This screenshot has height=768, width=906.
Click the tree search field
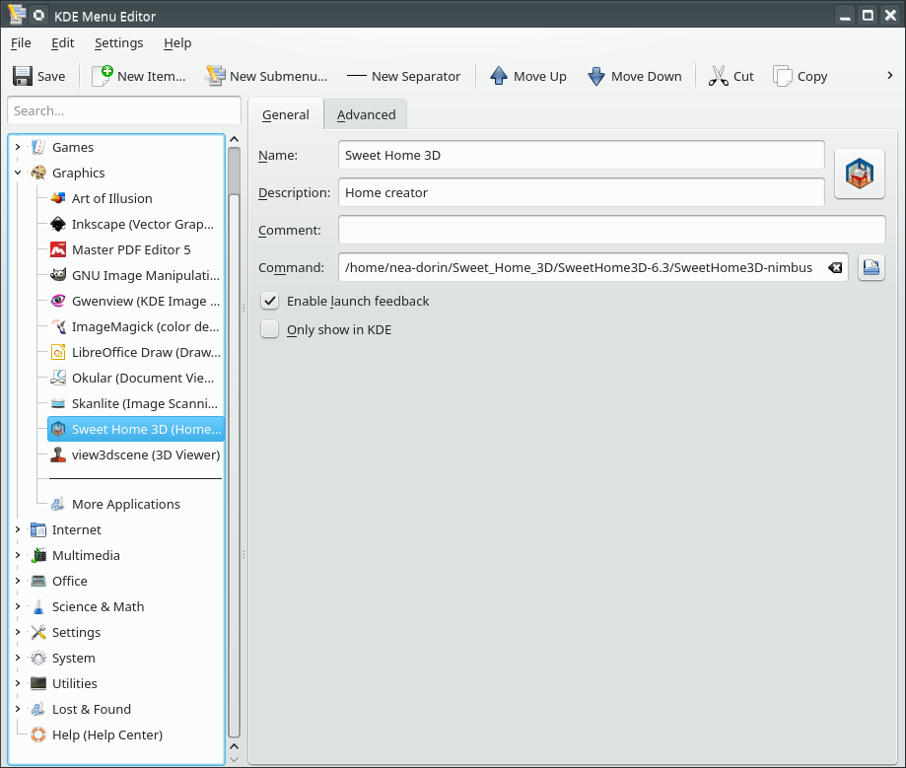point(124,110)
